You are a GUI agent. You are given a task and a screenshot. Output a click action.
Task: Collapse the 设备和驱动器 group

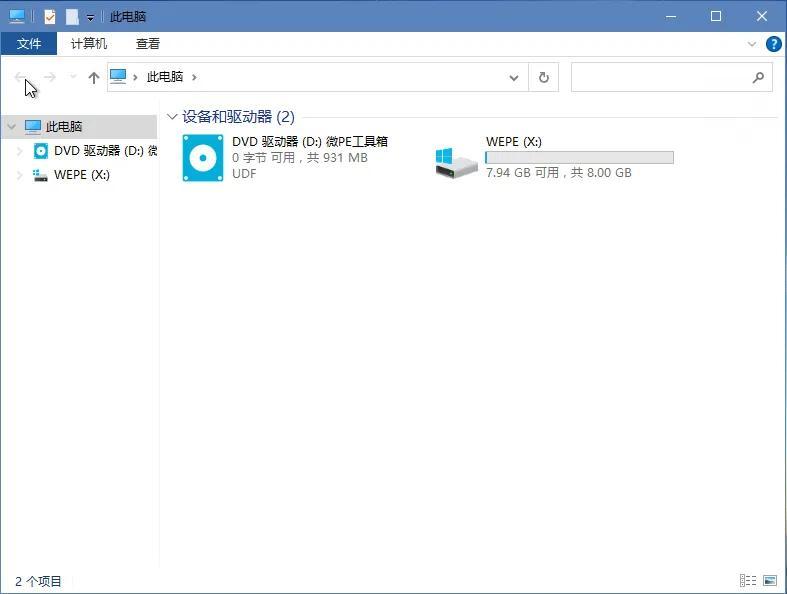172,117
